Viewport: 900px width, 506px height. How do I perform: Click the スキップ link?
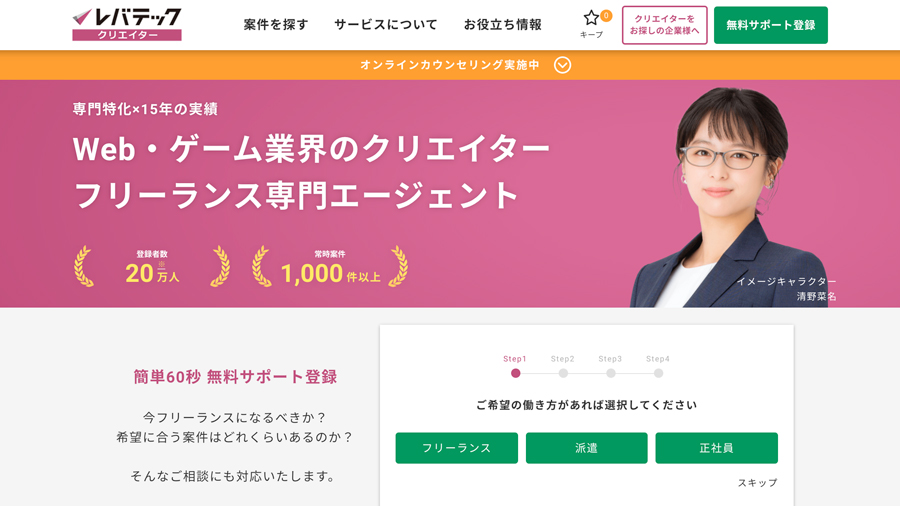pos(757,483)
